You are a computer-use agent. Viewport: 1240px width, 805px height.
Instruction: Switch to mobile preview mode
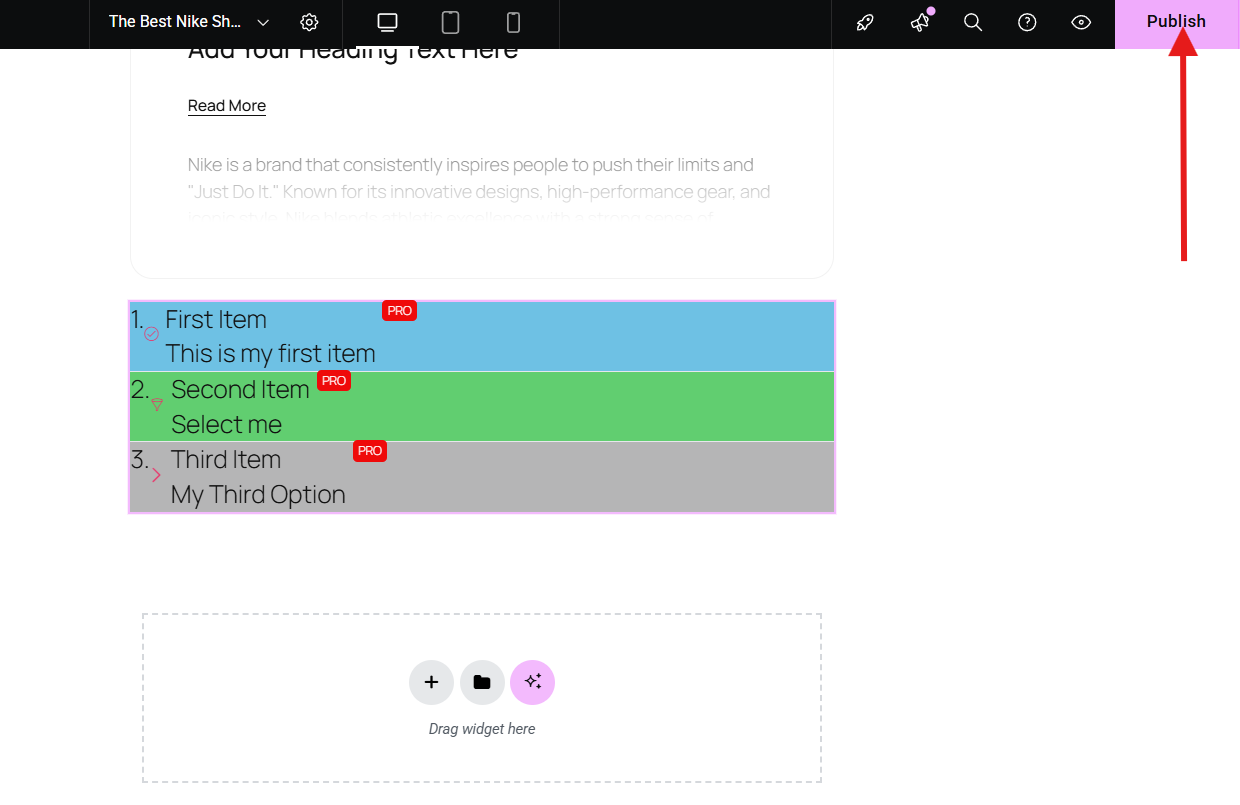tap(513, 22)
